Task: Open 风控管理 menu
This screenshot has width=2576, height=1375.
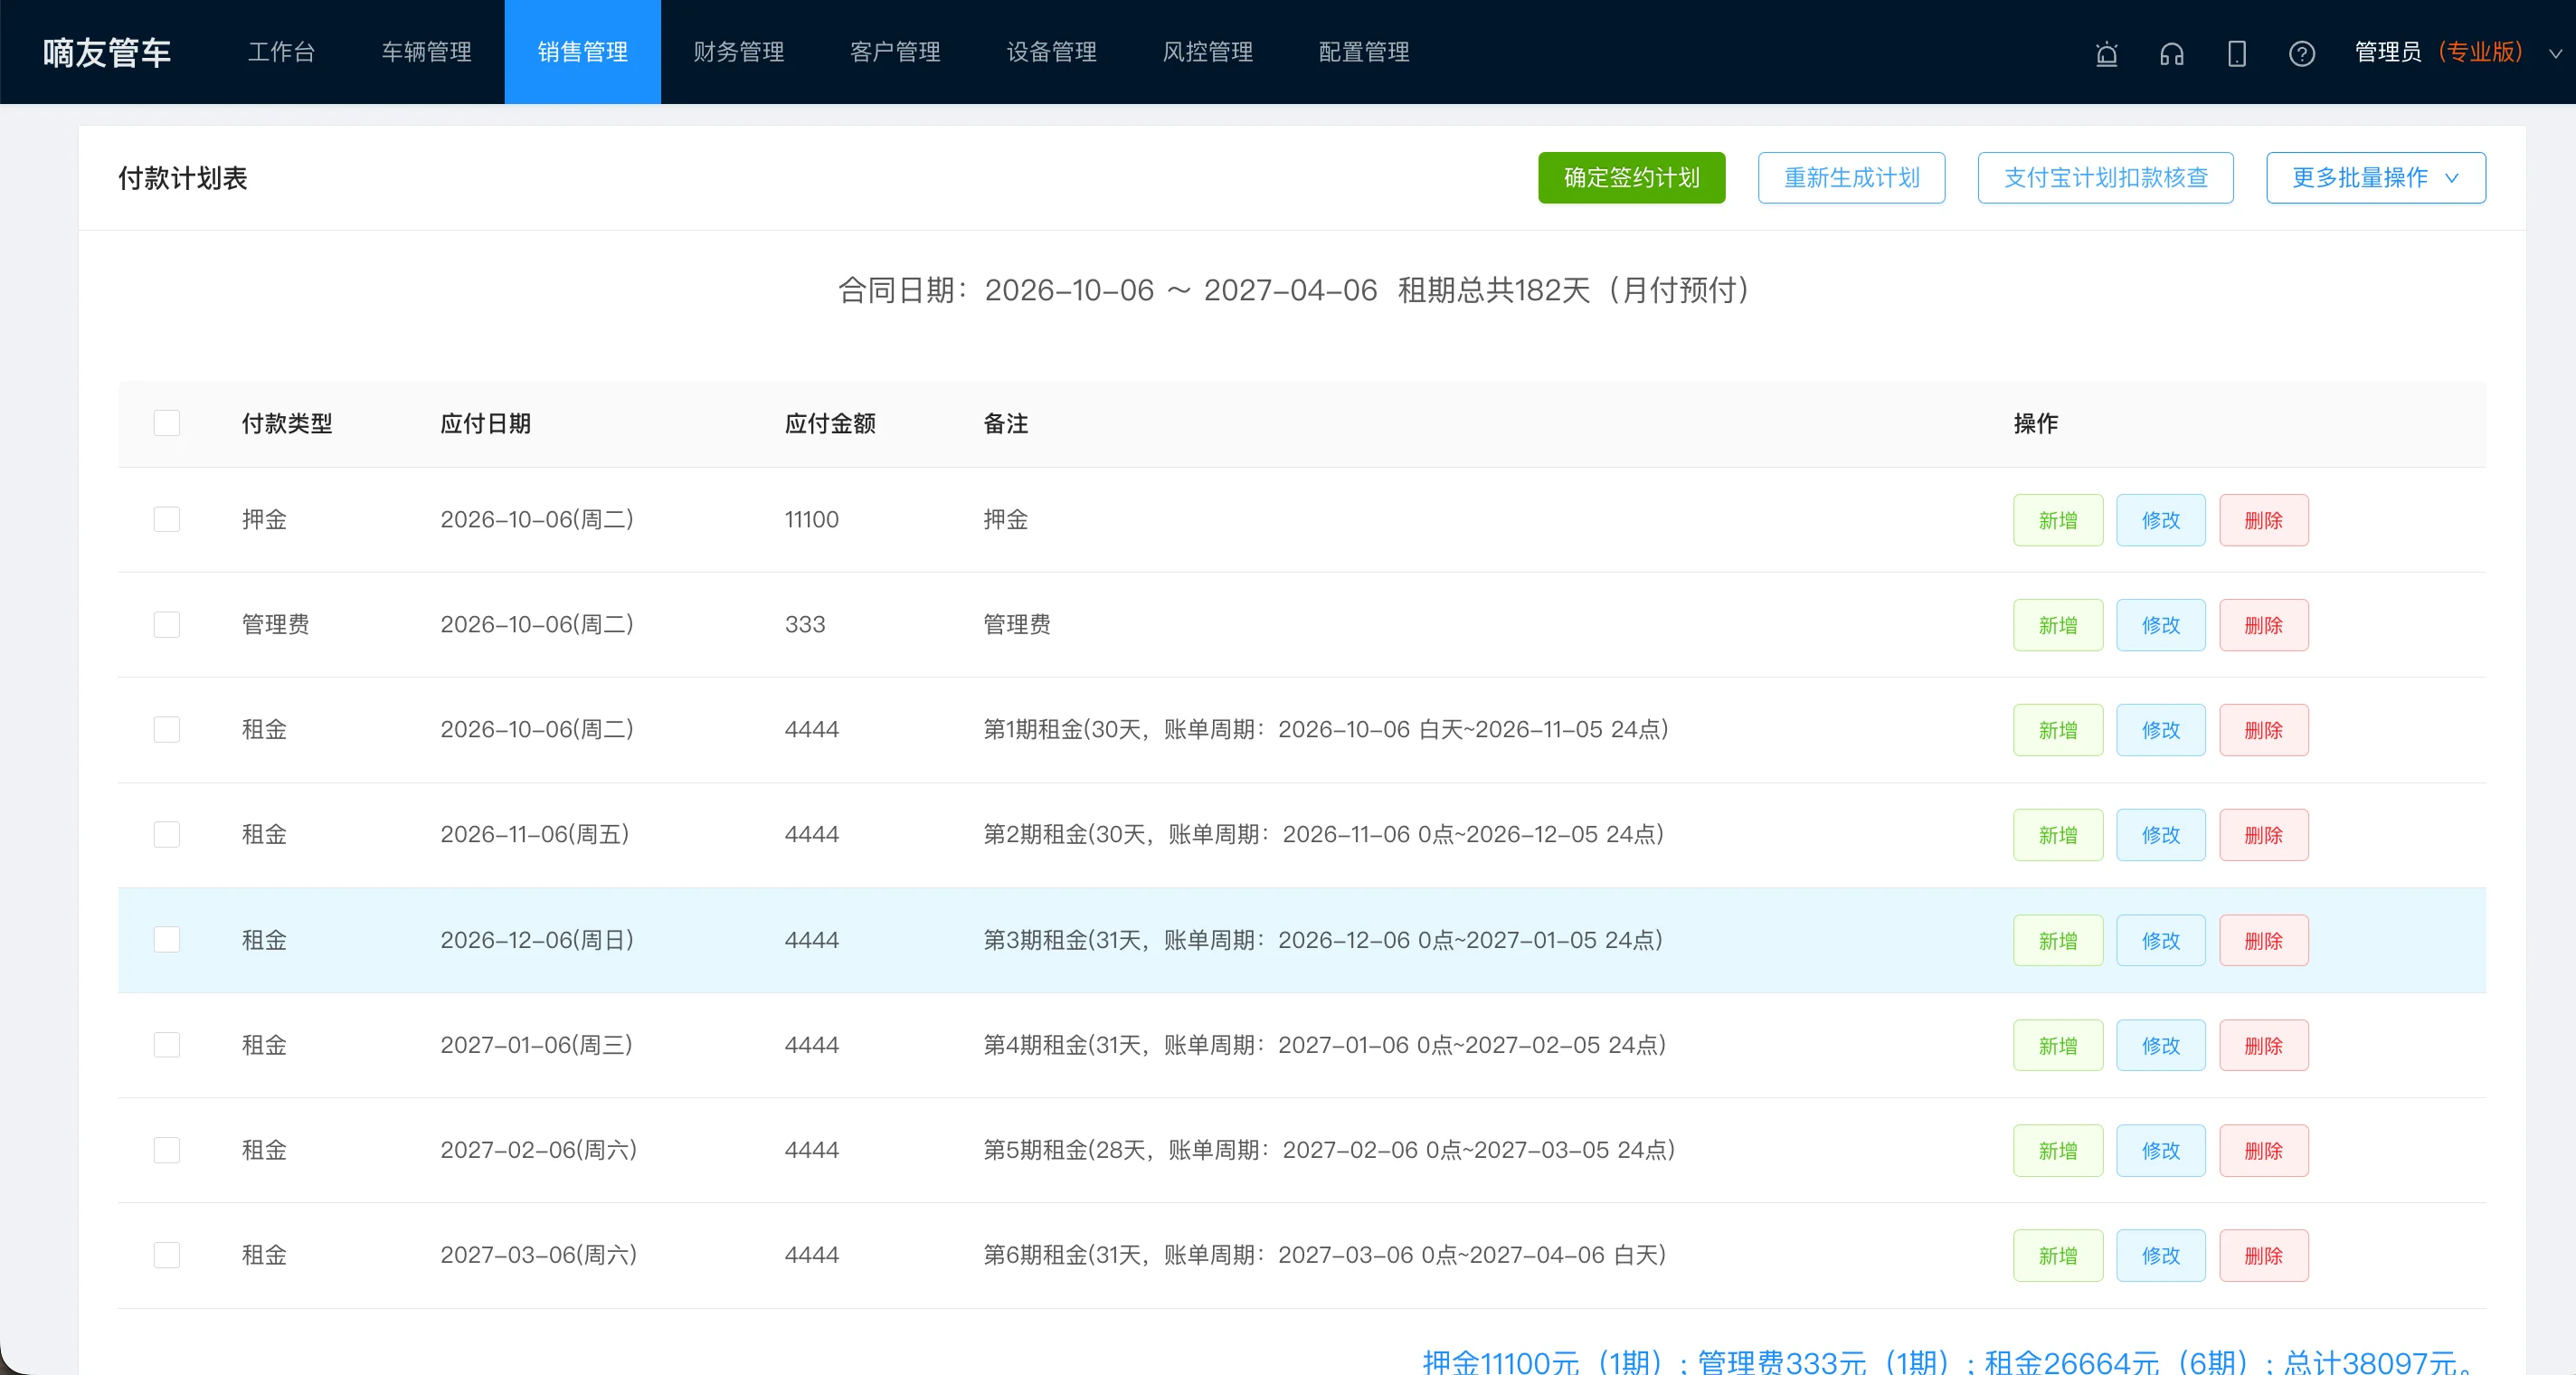Action: pyautogui.click(x=1208, y=52)
